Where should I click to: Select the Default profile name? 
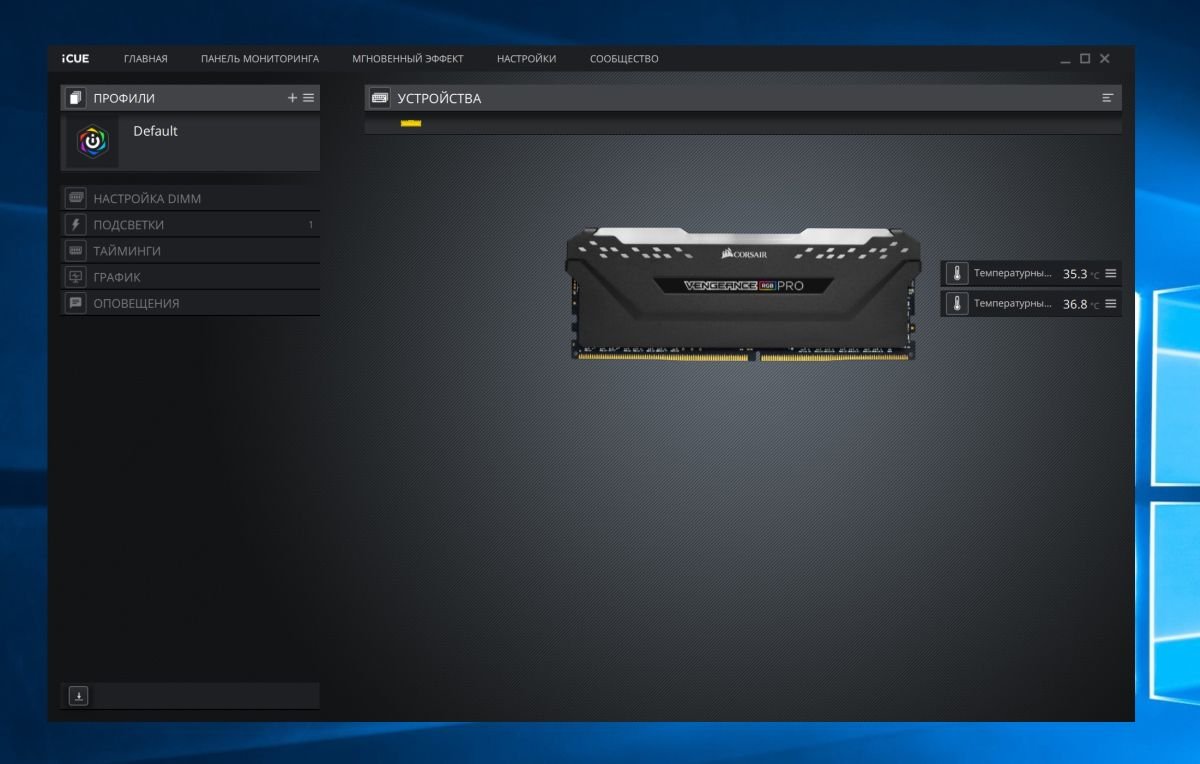(x=155, y=131)
